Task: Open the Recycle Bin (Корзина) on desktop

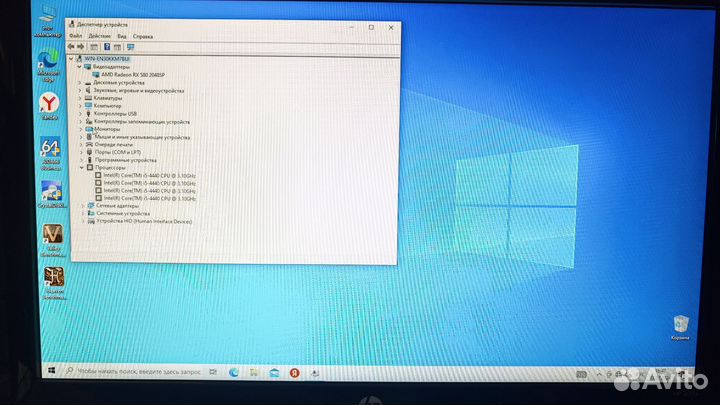Action: (680, 327)
